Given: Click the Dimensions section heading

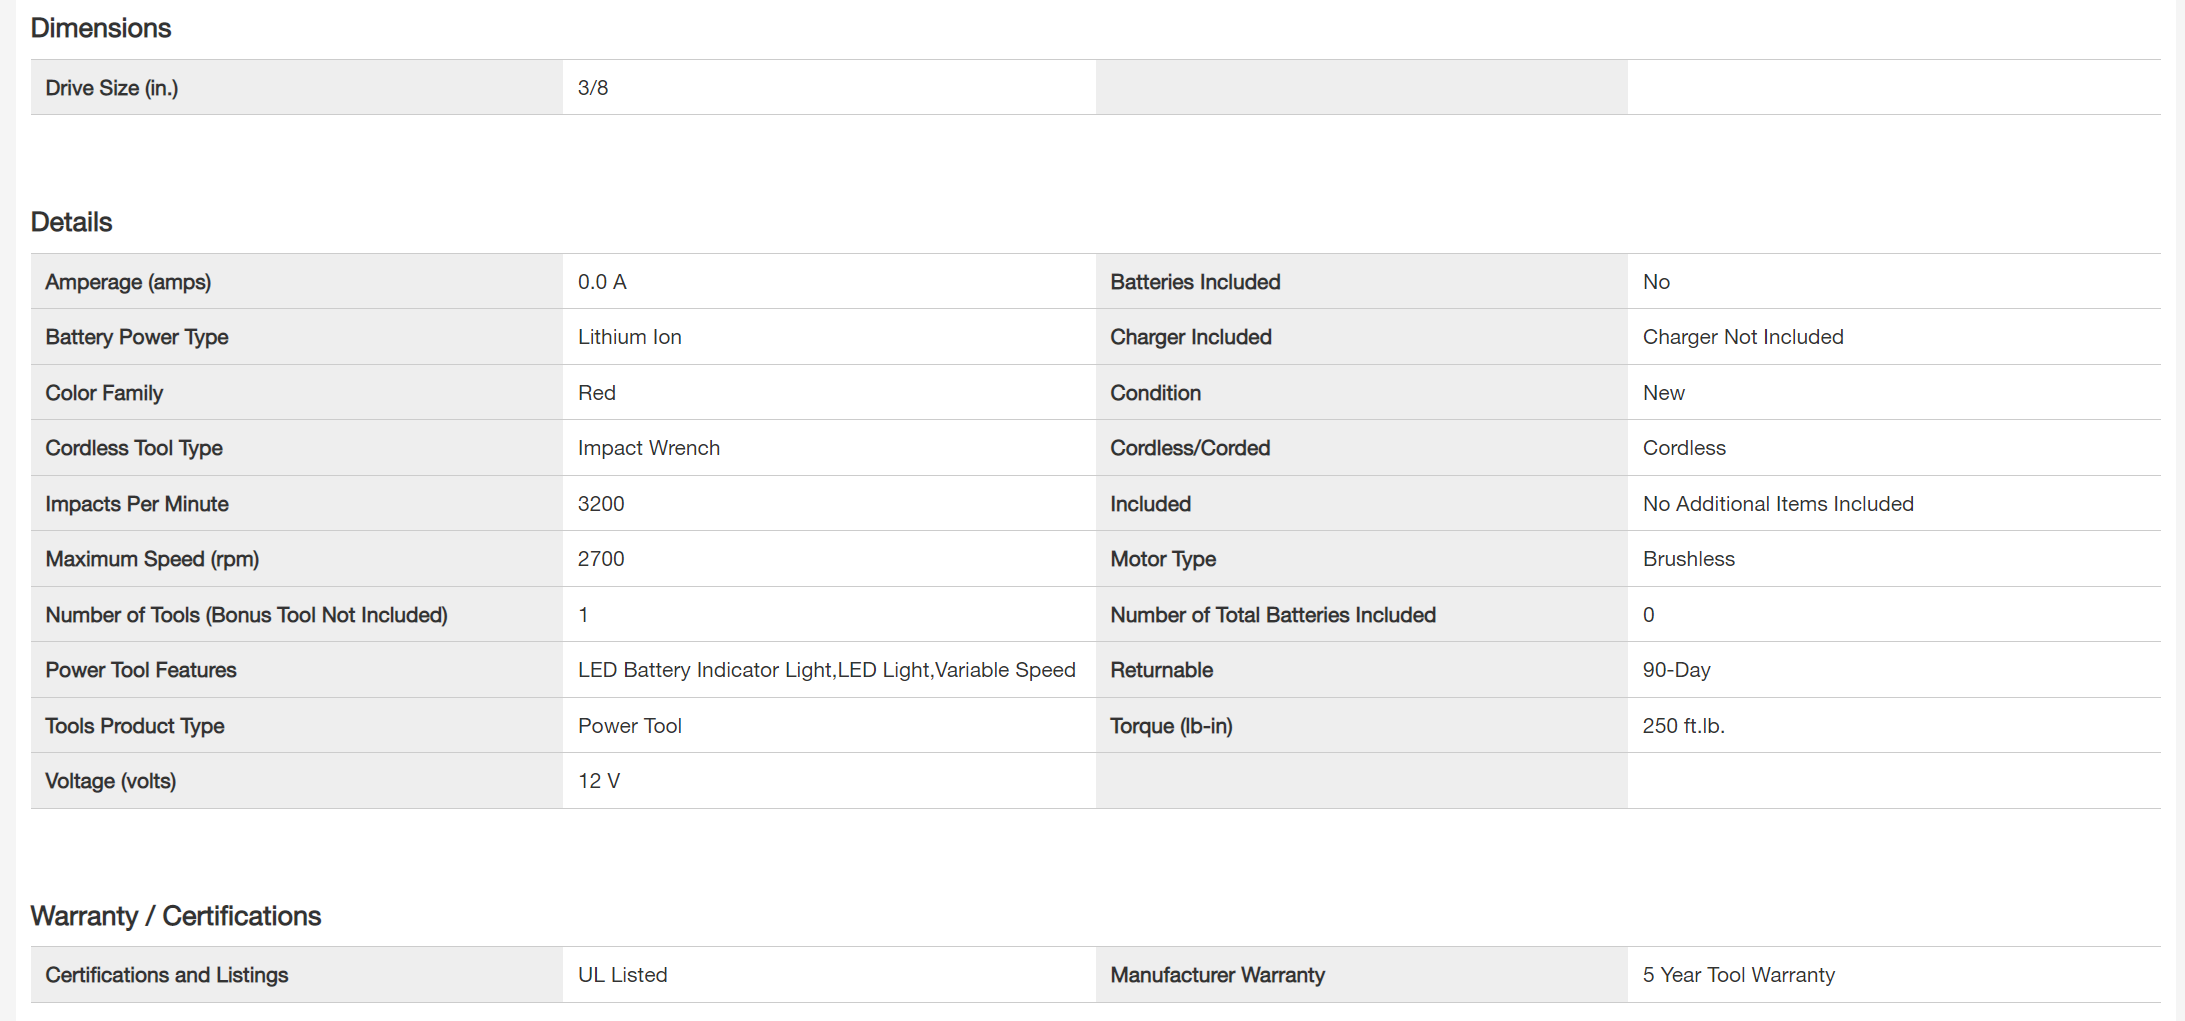Looking at the screenshot, I should coord(101,28).
